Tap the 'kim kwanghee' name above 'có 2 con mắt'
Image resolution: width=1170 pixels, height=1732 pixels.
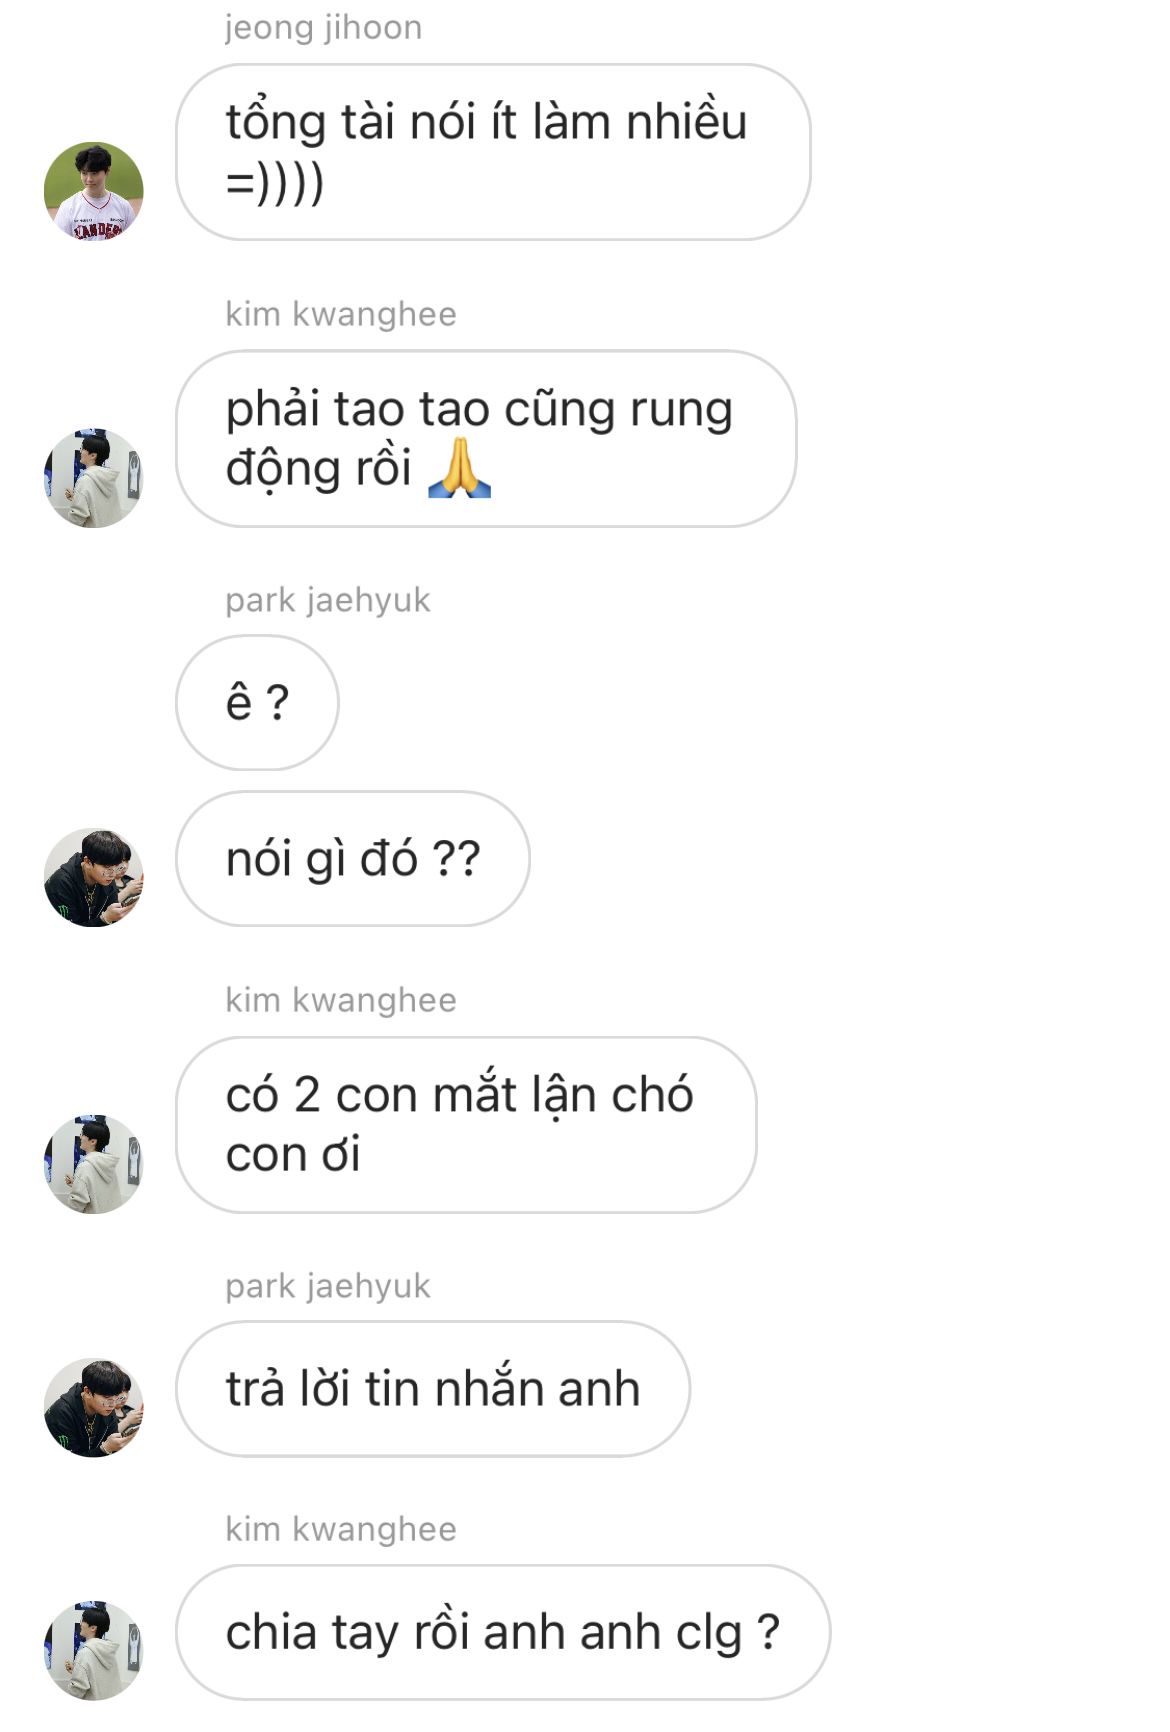pyautogui.click(x=341, y=1000)
